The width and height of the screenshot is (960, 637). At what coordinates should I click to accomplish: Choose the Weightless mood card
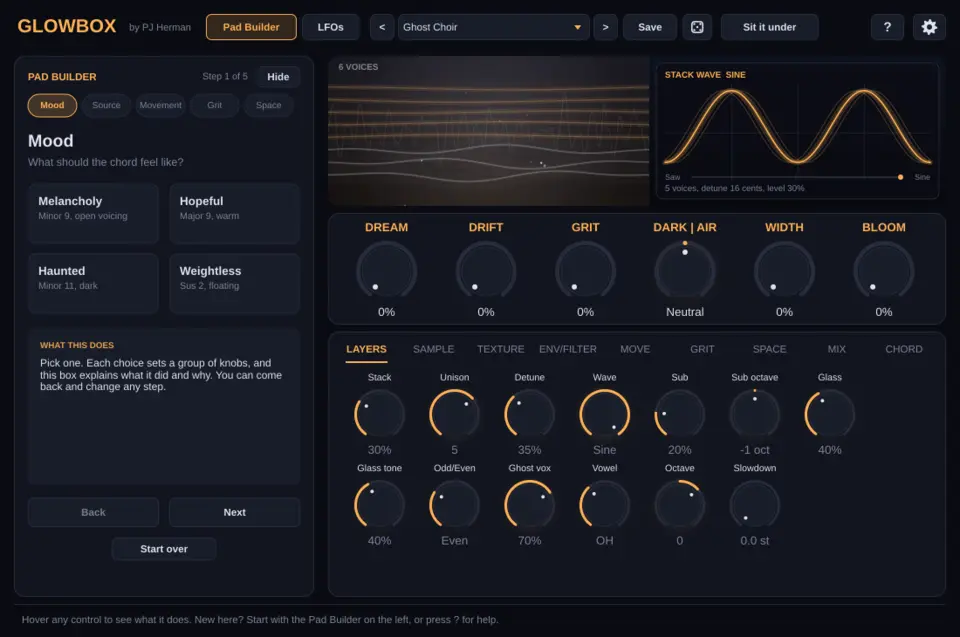click(234, 283)
